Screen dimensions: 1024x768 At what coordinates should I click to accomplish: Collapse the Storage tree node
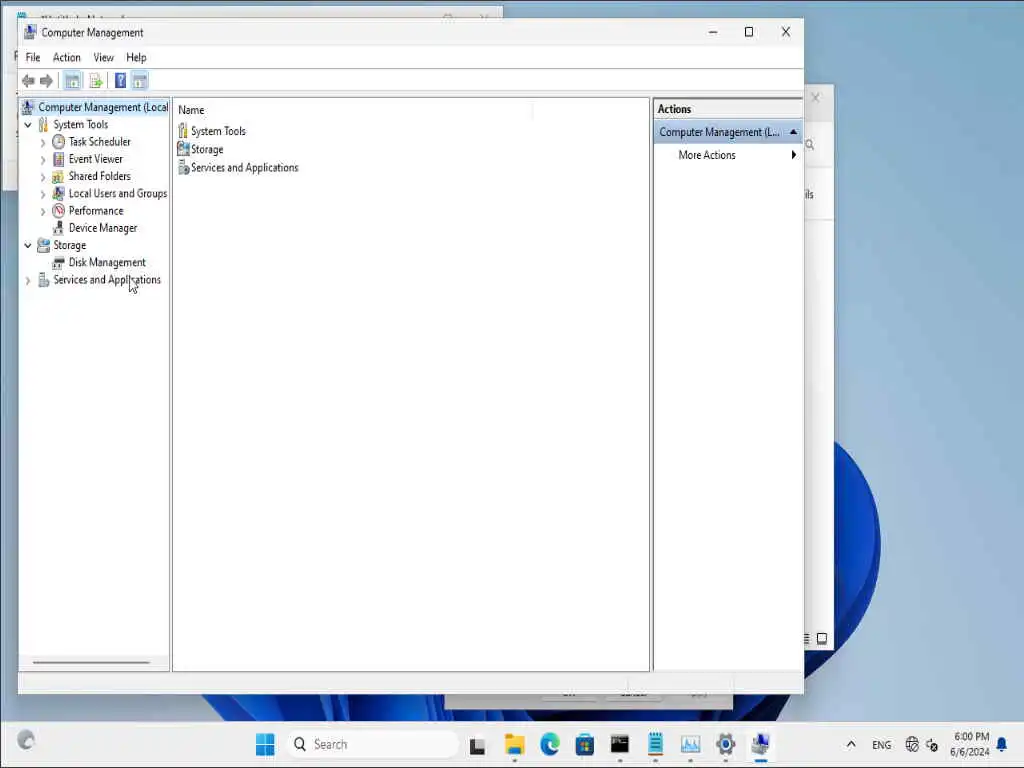[x=28, y=246]
